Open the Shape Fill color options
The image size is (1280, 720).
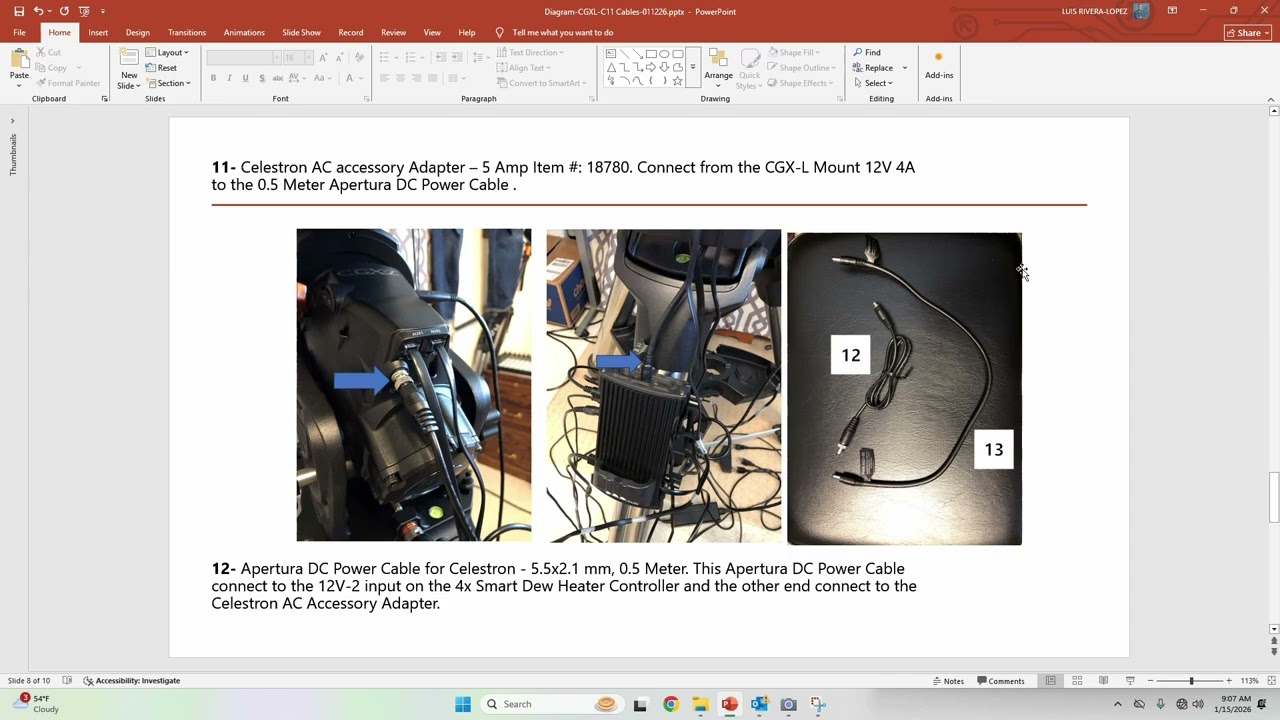[x=794, y=52]
